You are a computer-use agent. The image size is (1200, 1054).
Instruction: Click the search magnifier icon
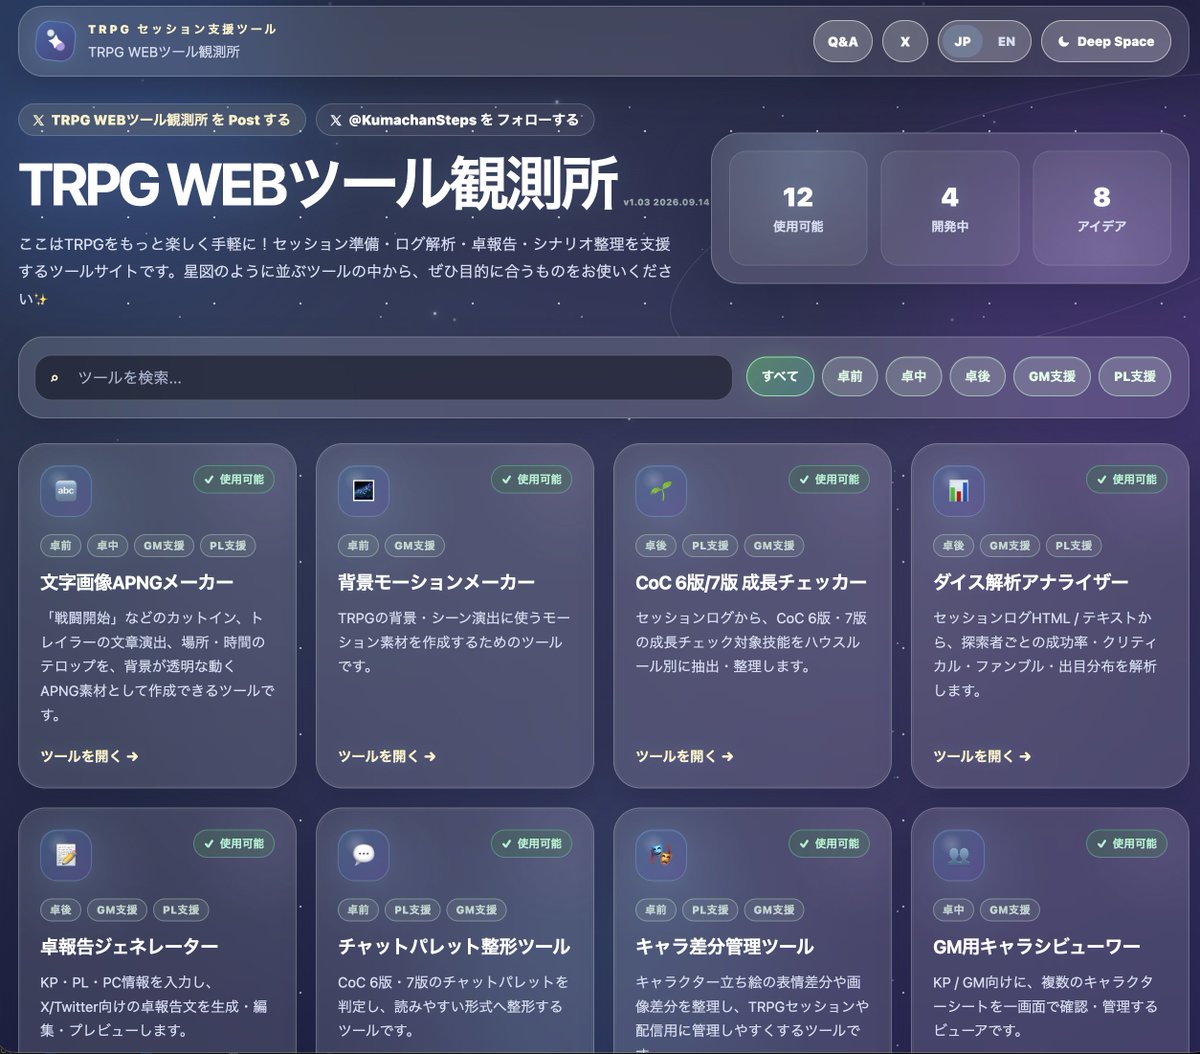[54, 378]
